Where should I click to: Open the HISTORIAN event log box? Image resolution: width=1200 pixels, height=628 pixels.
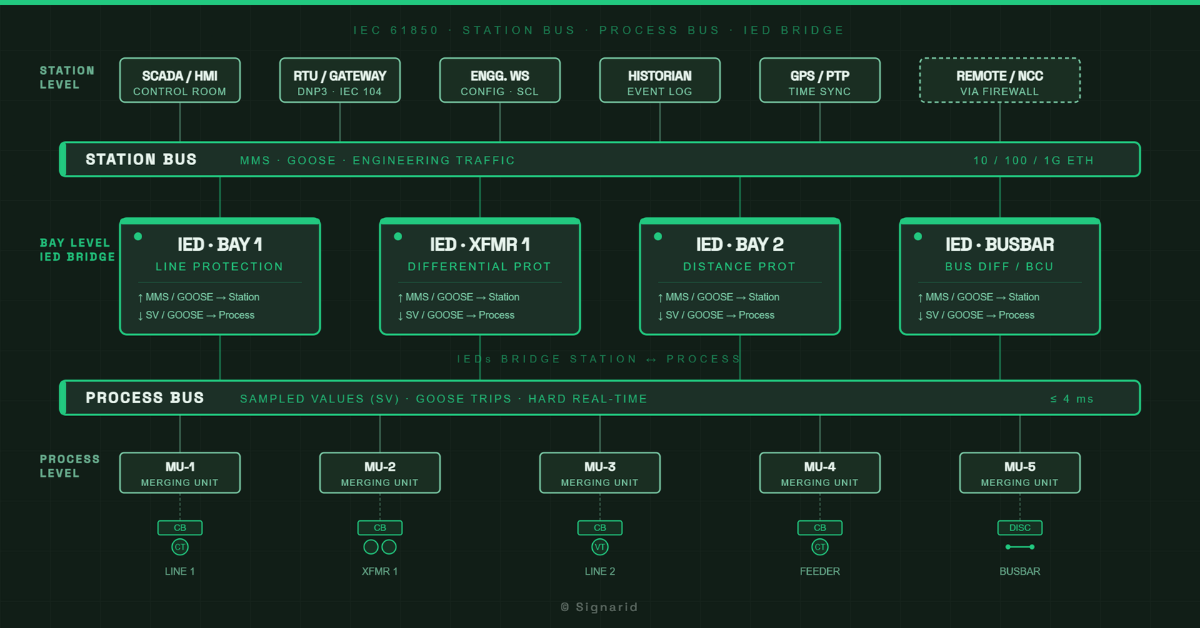[660, 80]
